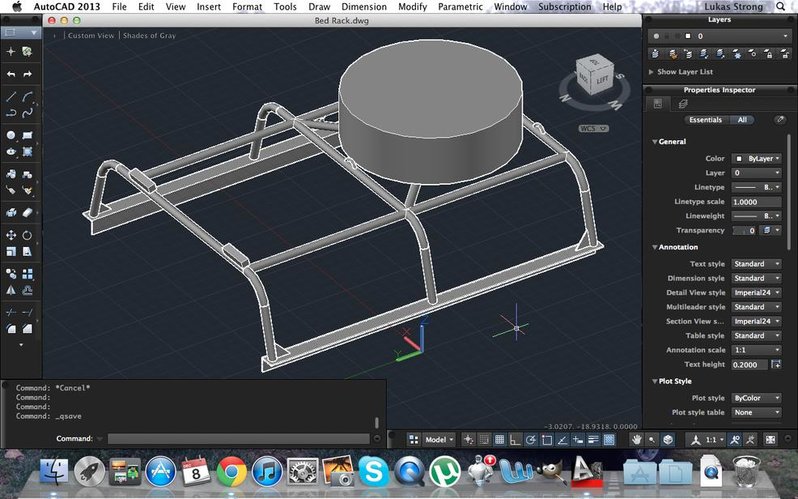The height and width of the screenshot is (499, 798).
Task: Open the Parametric menu
Action: (x=460, y=7)
